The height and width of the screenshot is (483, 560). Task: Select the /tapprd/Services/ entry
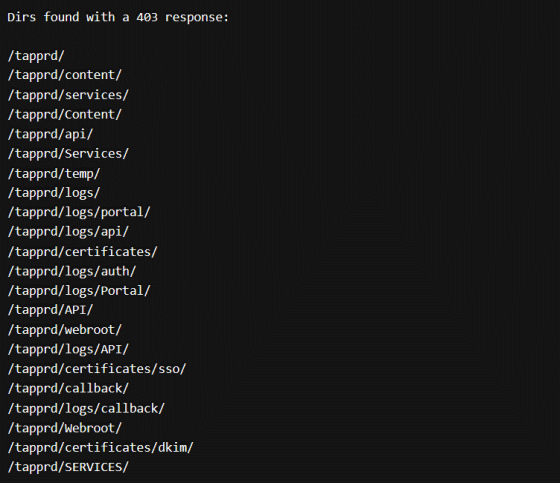tap(68, 154)
